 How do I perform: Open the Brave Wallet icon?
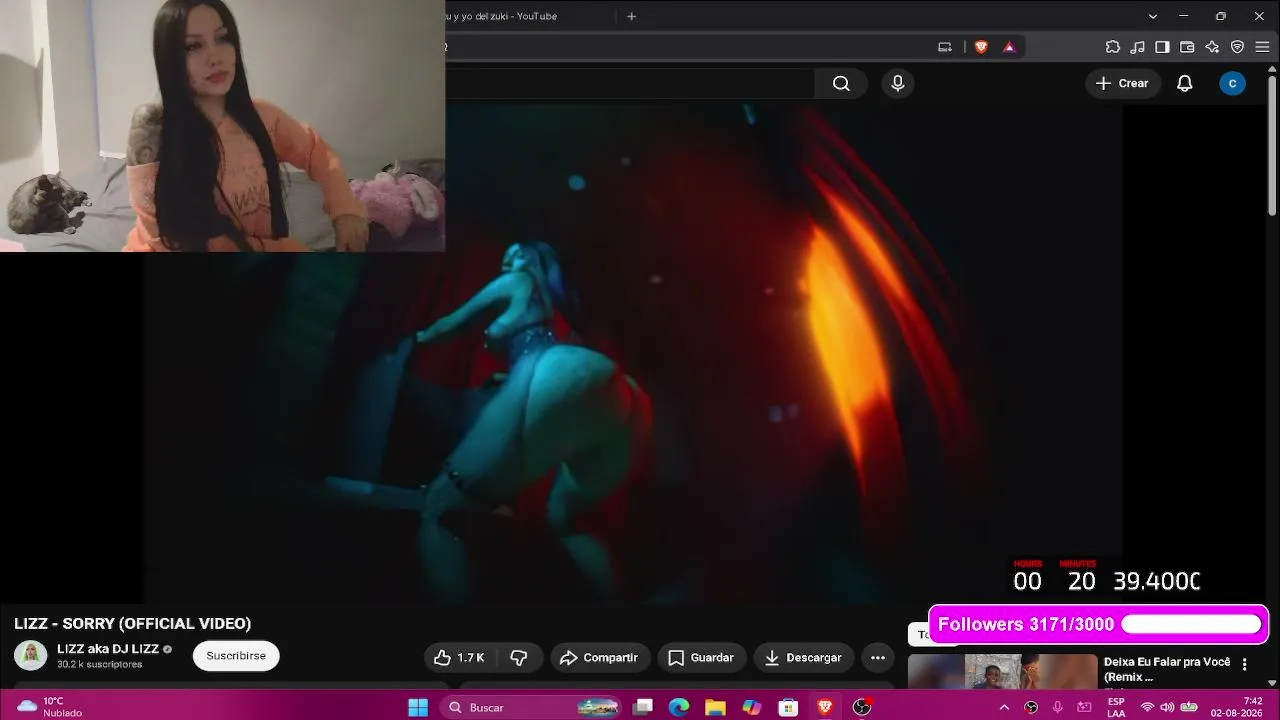1187,47
